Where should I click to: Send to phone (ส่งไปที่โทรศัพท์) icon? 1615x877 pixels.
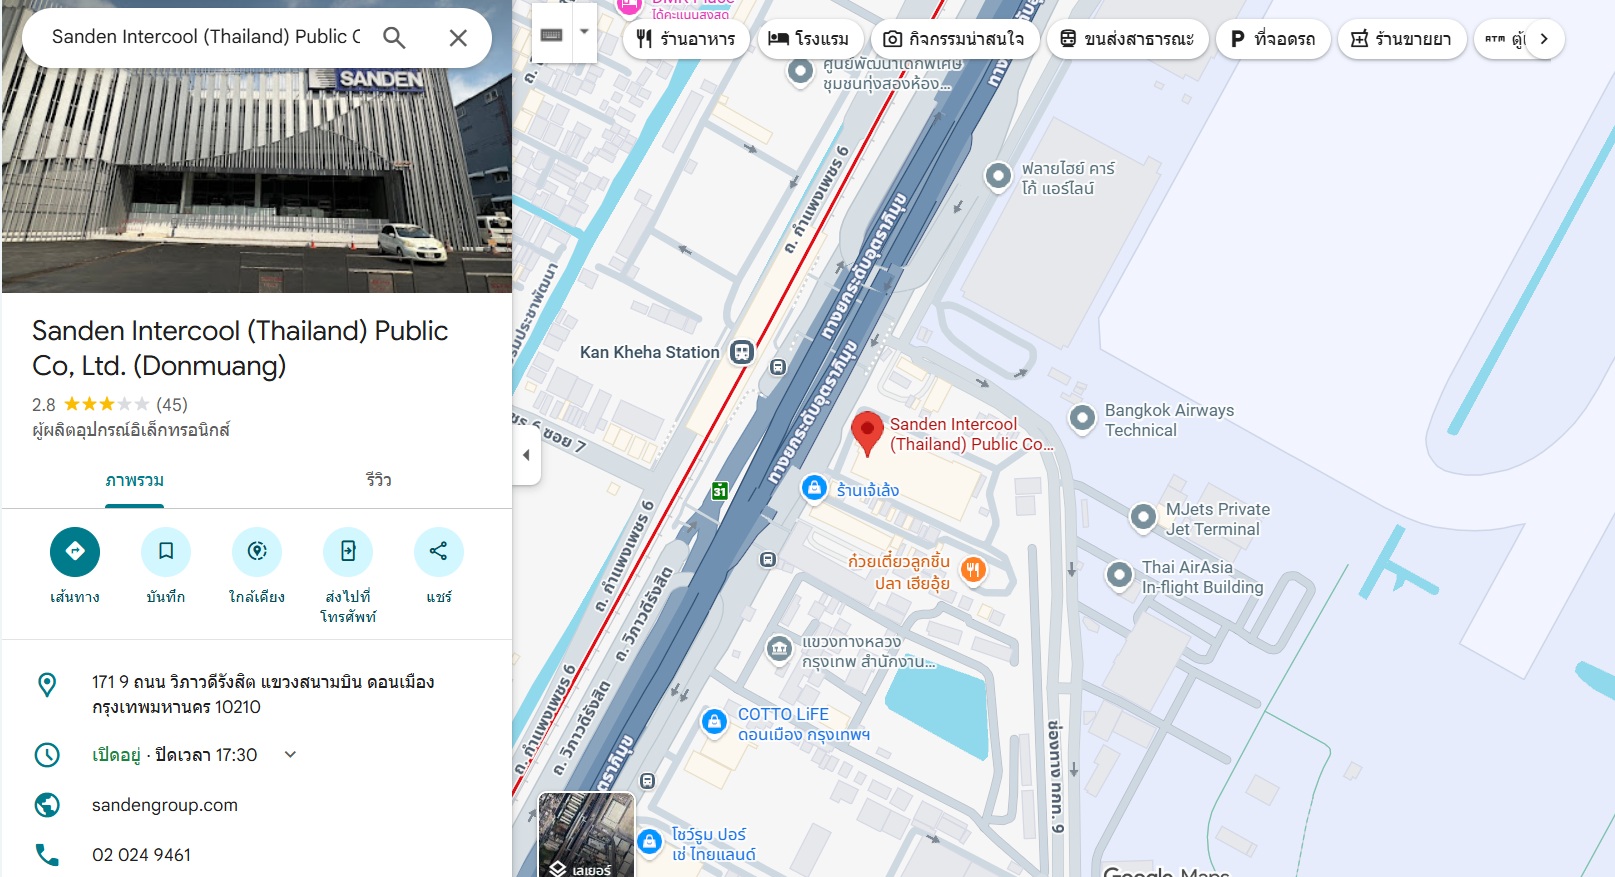click(x=348, y=551)
